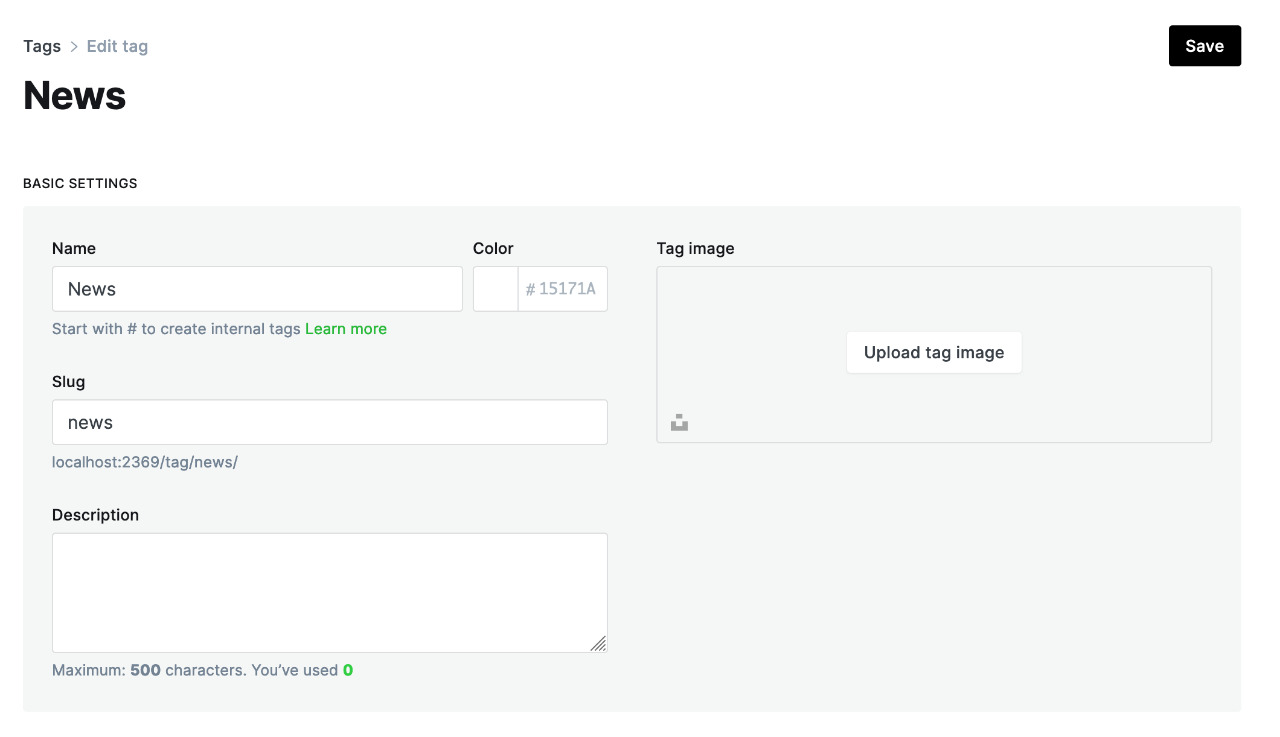Screen dimensions: 1280x737
Task: Click the localhost tag URL preview text
Action: coord(145,462)
